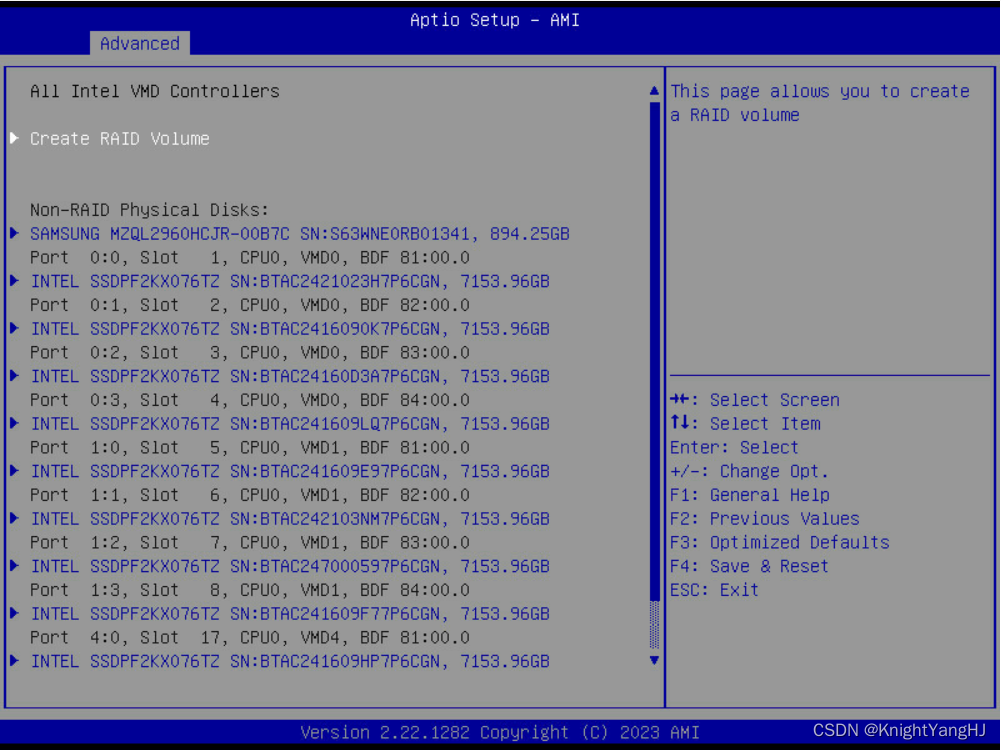Screen dimensions: 1001x750
Task: Click scrollbar up arrow in disk list
Action: [x=654, y=91]
